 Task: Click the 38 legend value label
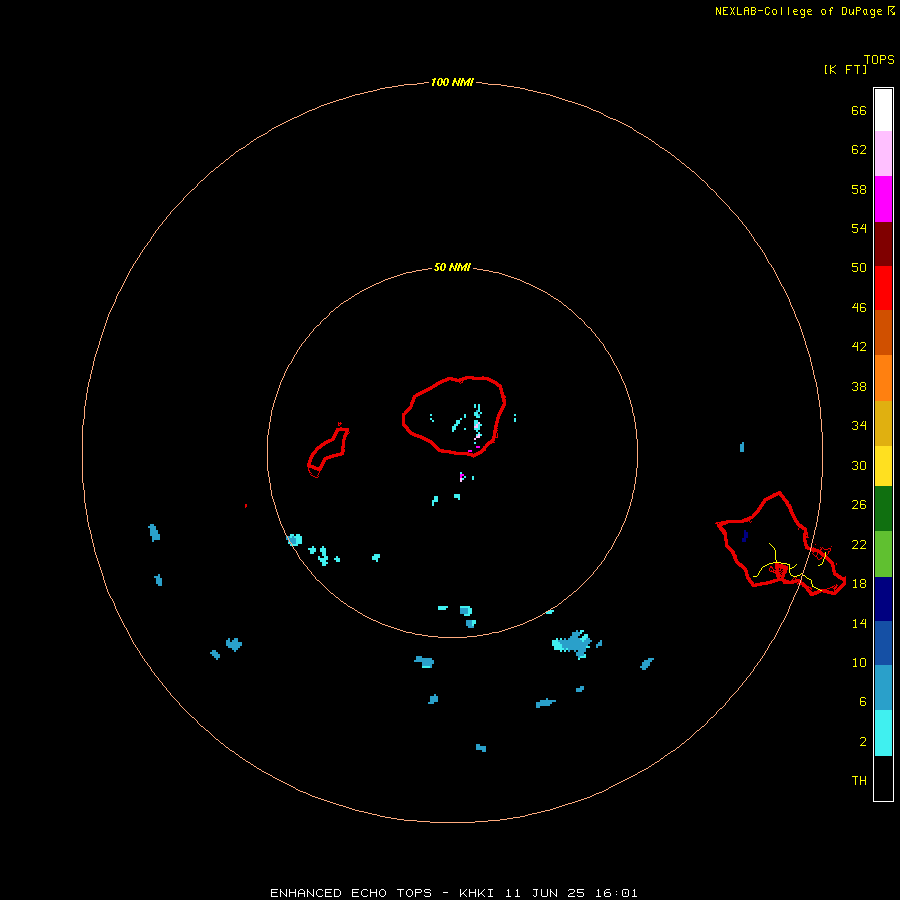pos(859,386)
